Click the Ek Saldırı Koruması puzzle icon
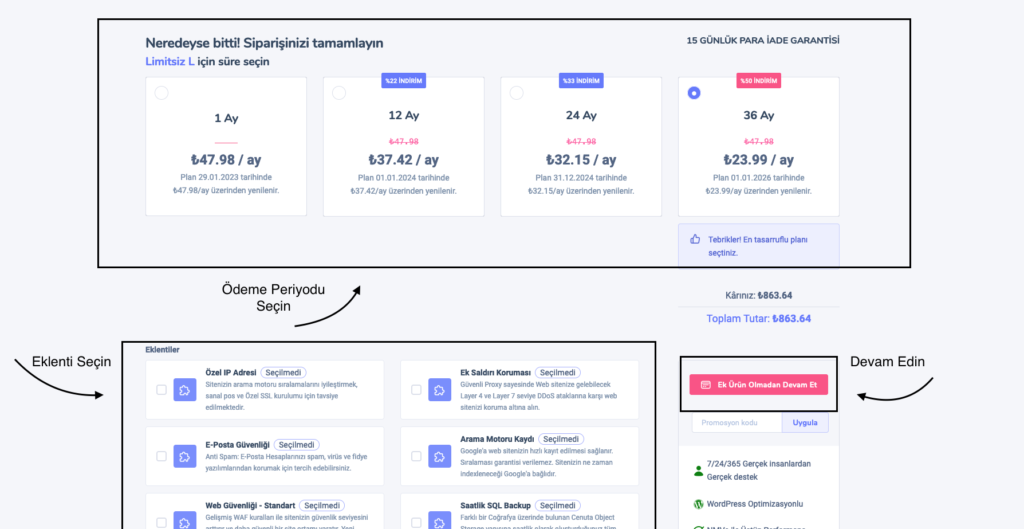This screenshot has height=529, width=1024. click(x=440, y=390)
